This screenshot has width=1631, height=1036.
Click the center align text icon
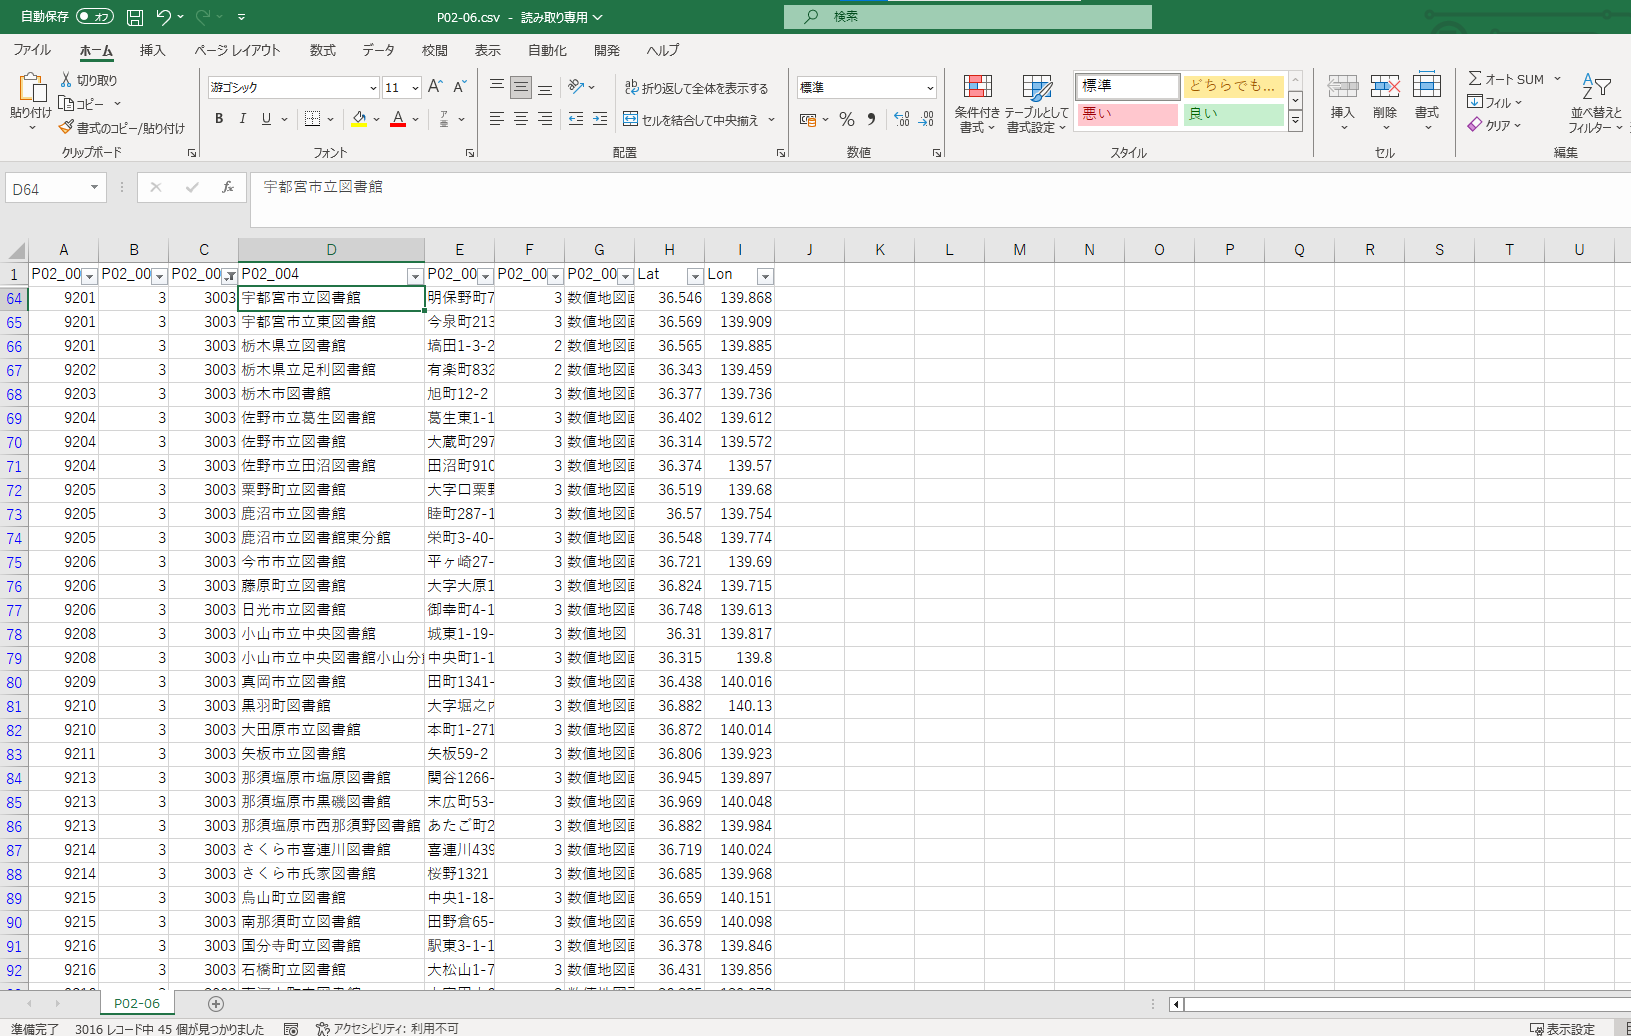tap(520, 119)
